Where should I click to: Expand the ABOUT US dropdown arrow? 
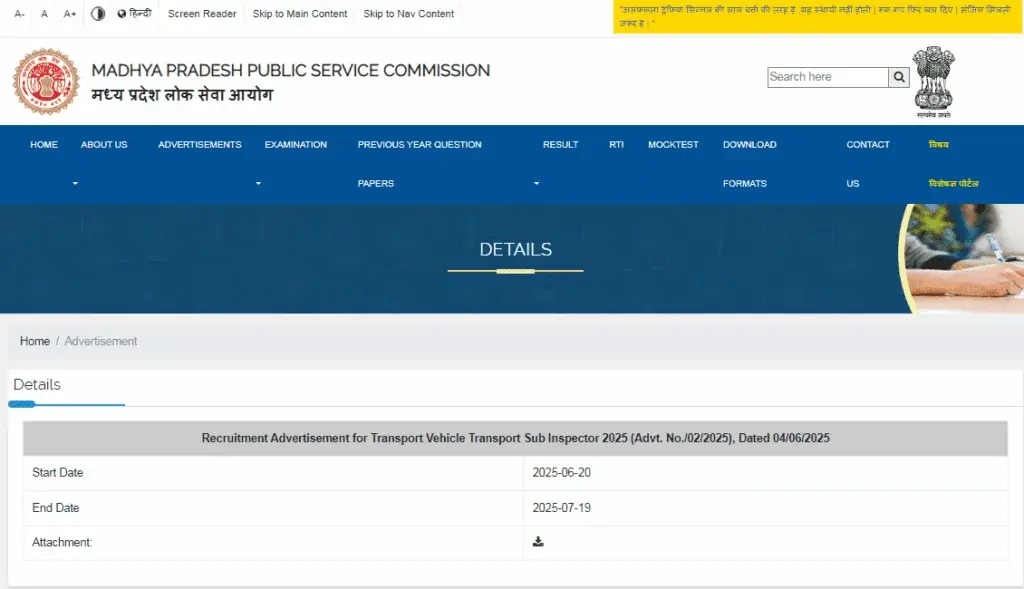[x=75, y=183]
